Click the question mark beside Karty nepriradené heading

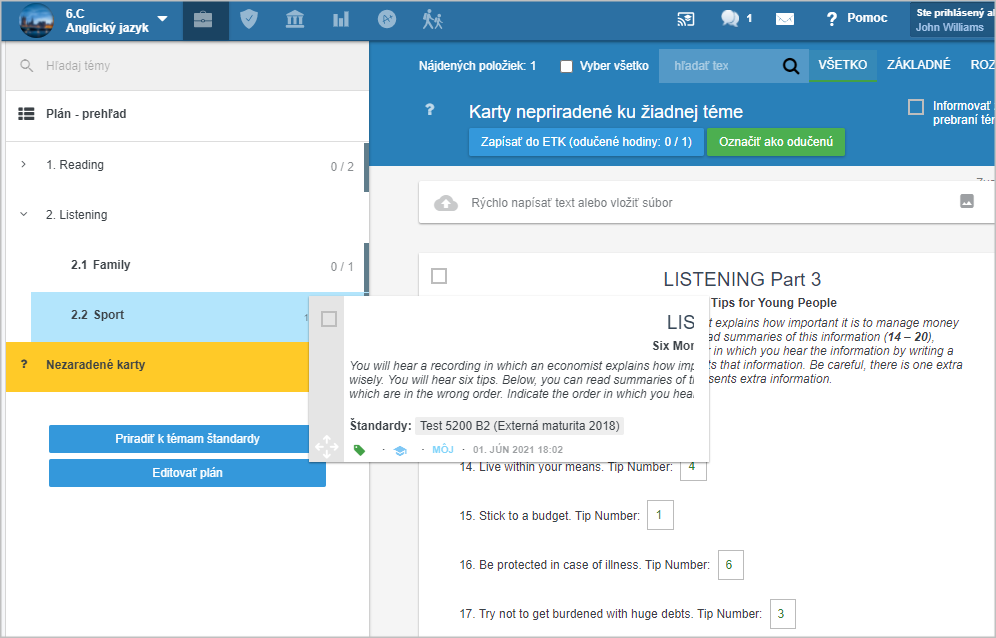[x=430, y=109]
